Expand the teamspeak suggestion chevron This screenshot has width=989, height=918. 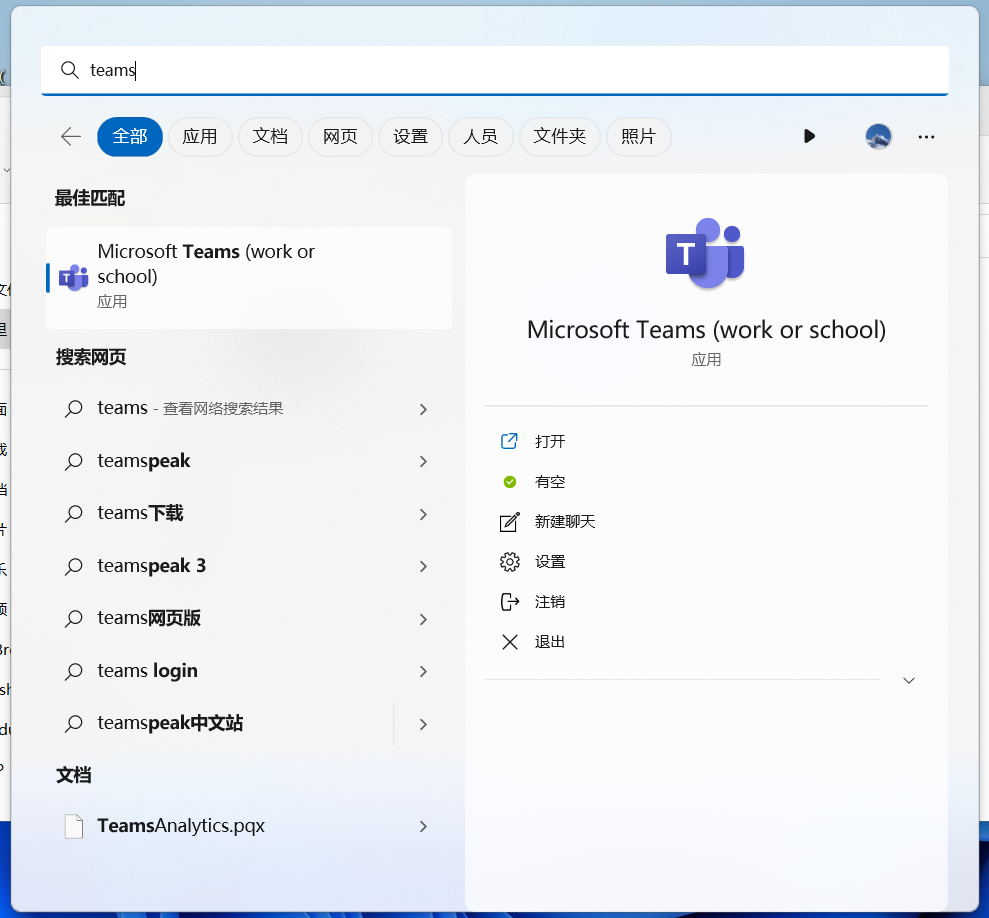[423, 462]
